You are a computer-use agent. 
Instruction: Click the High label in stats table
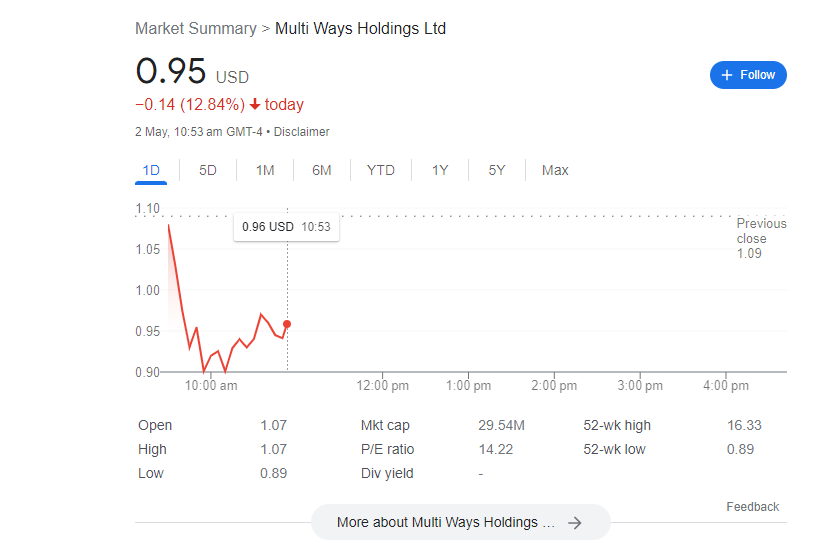[152, 449]
